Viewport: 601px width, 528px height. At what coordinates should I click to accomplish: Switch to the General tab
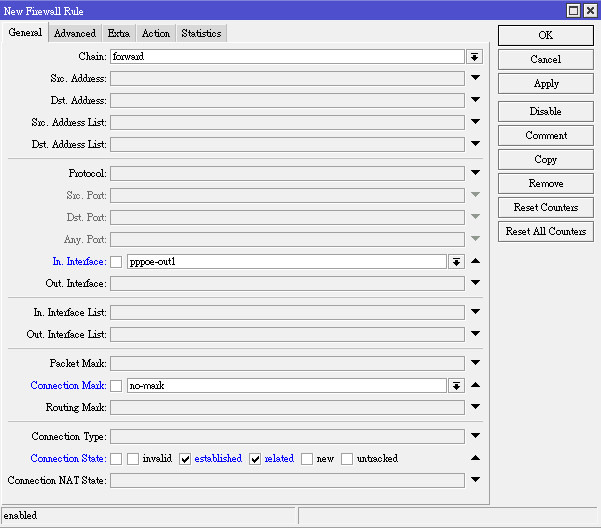(x=25, y=33)
